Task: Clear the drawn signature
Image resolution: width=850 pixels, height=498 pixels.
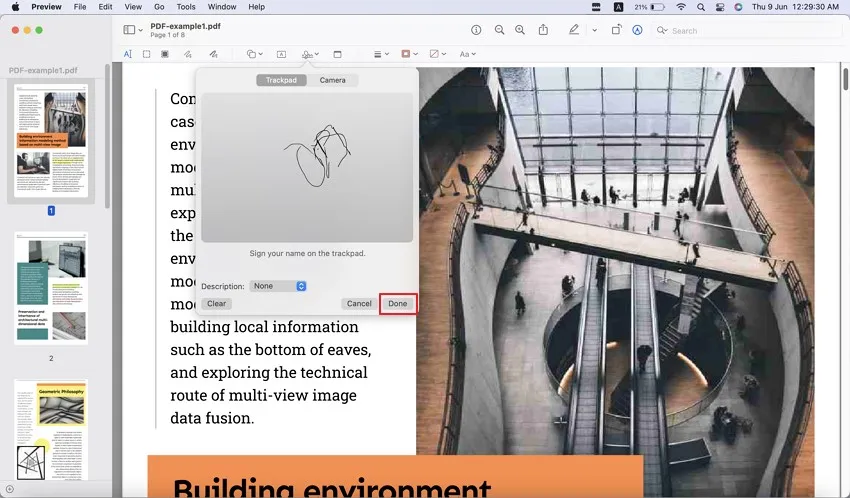Action: 216,304
